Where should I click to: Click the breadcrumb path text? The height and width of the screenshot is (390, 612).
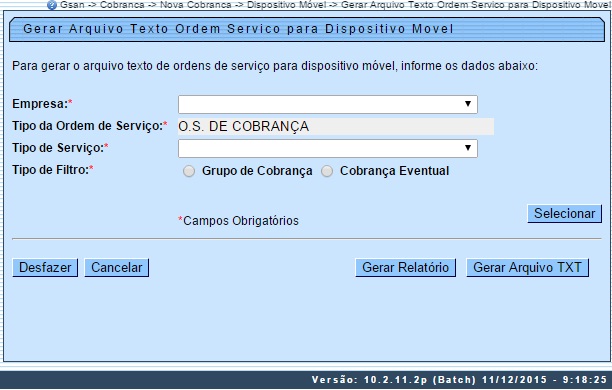tap(335, 5)
